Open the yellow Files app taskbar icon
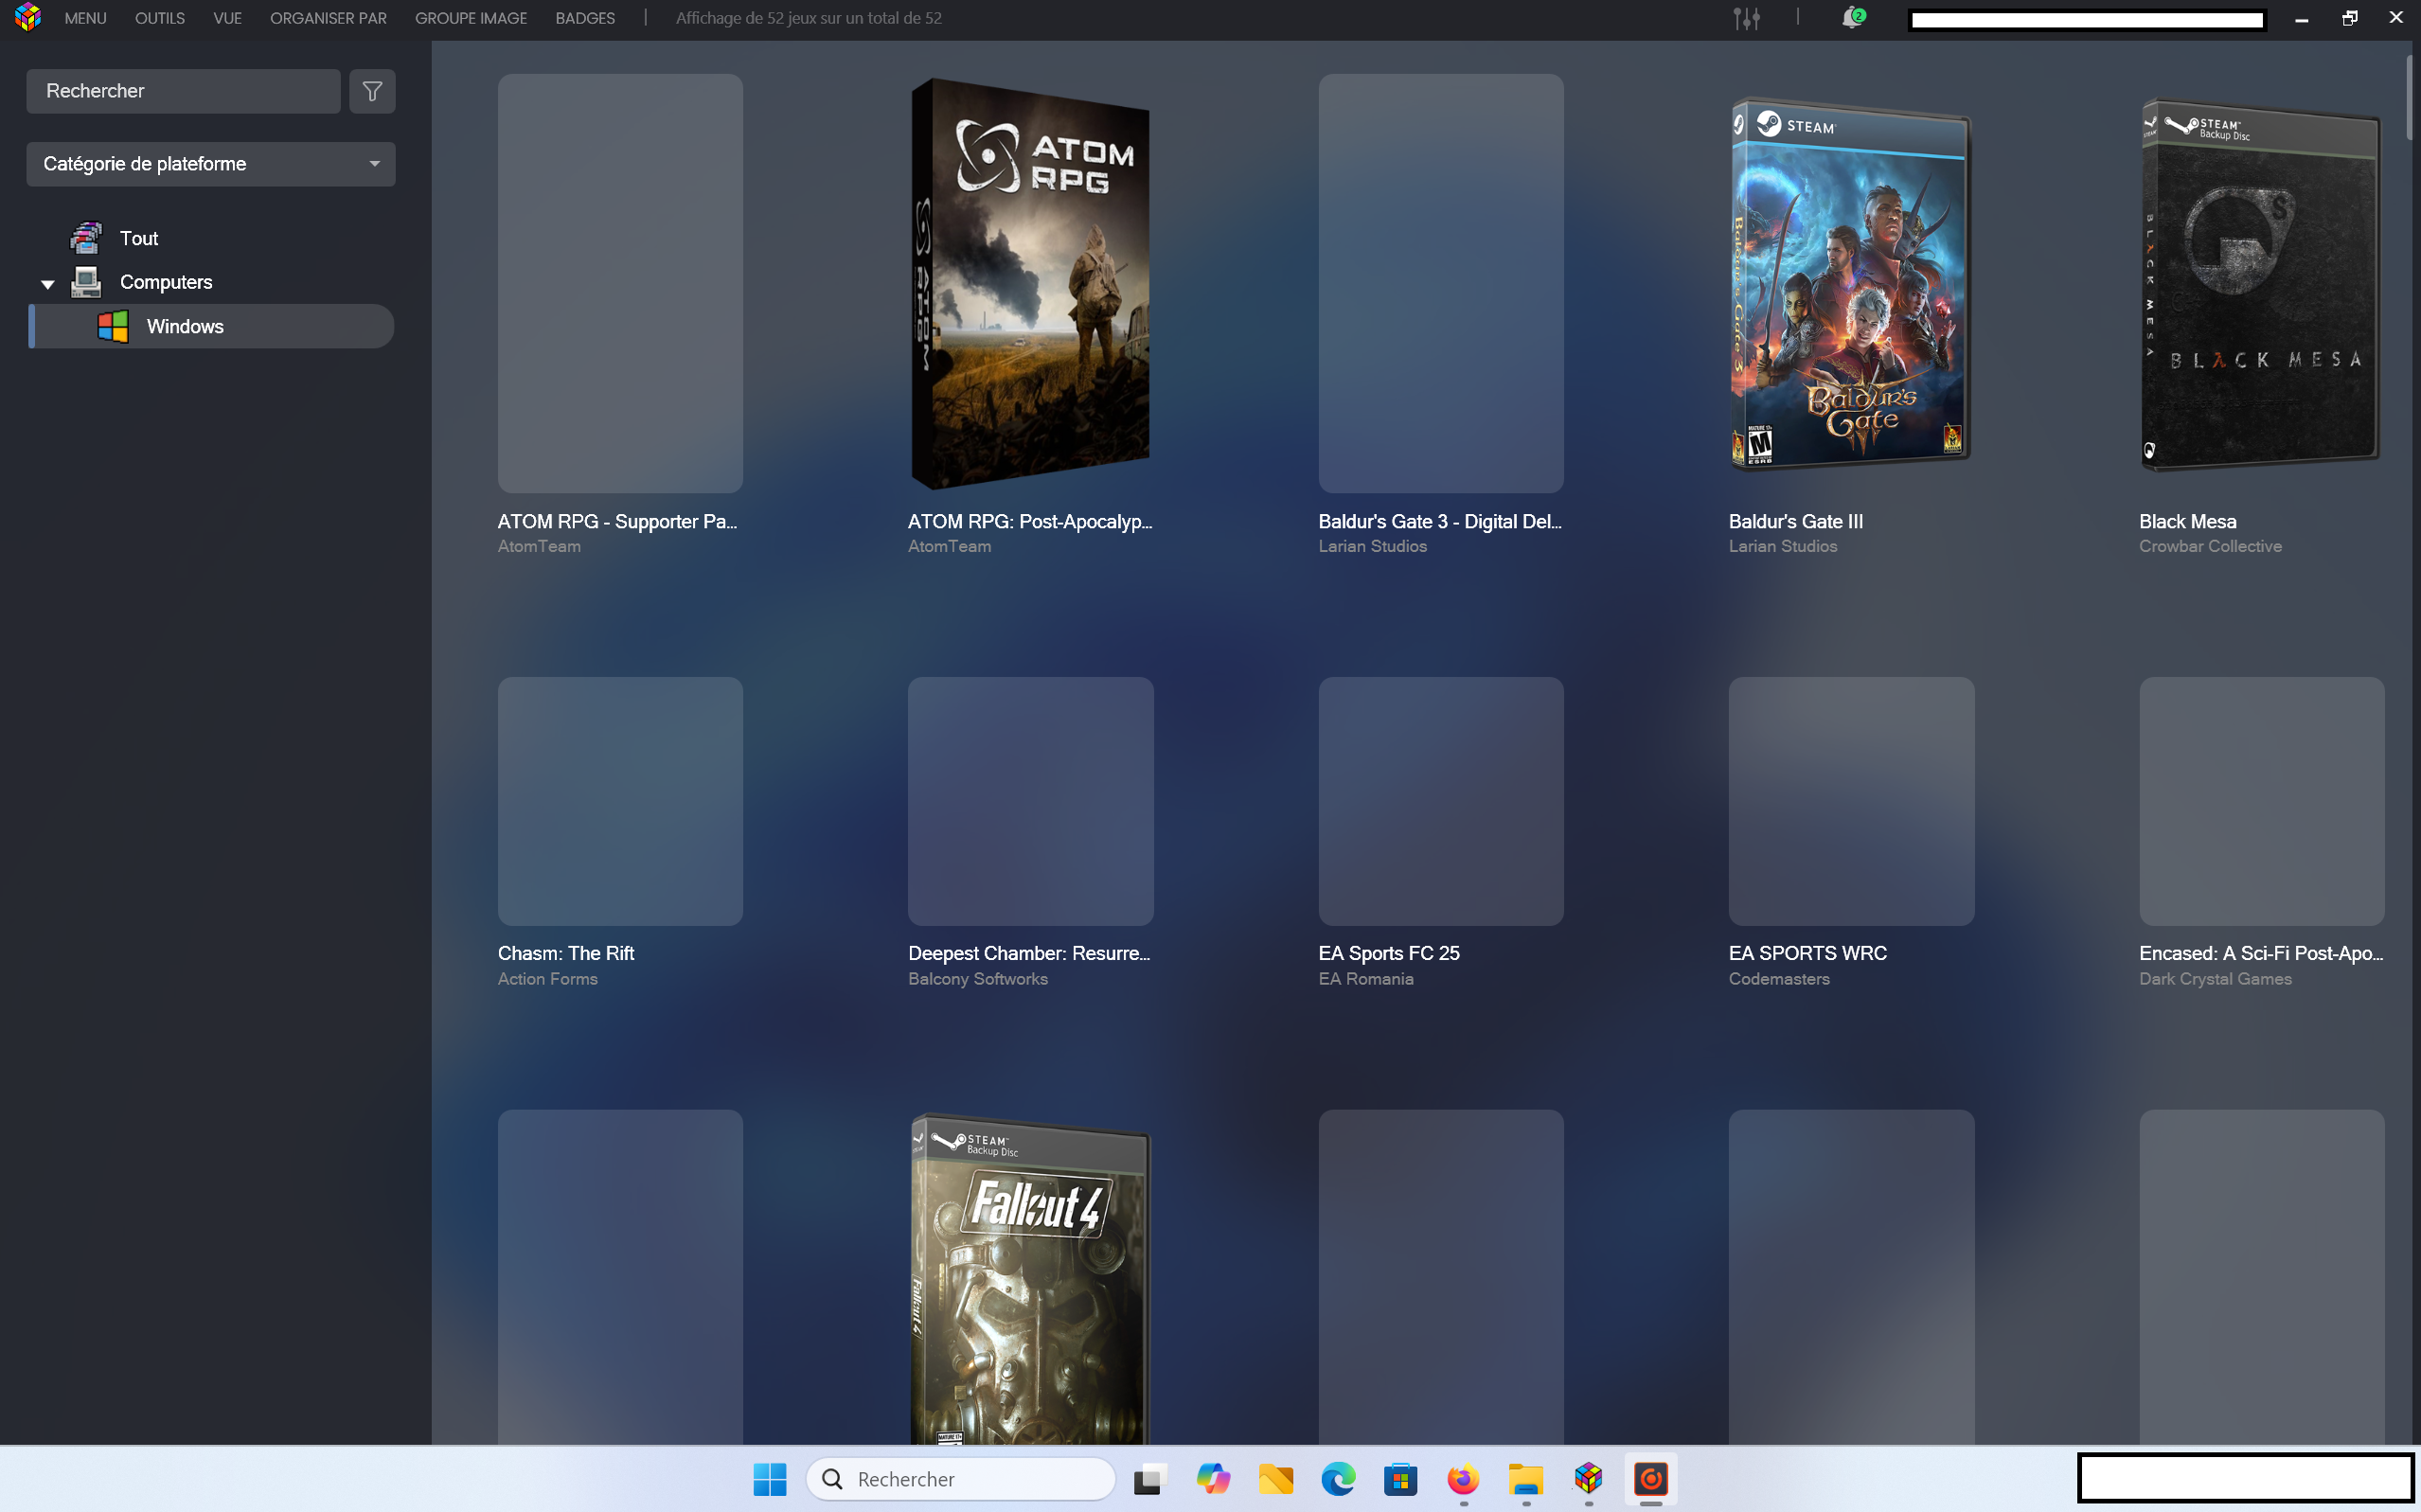Screen dimensions: 2421x1512 tap(1276, 1479)
